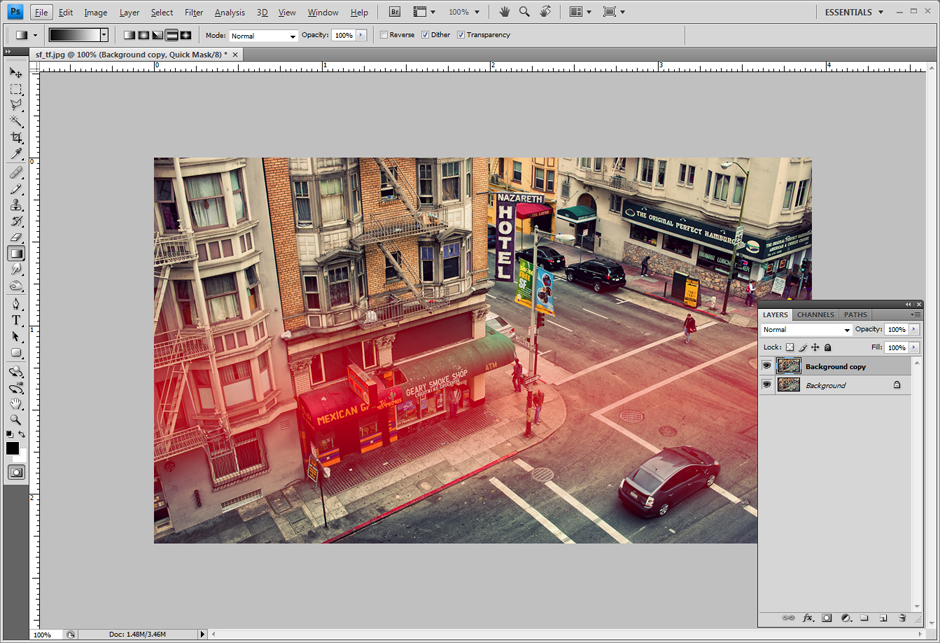The height and width of the screenshot is (643, 940).
Task: Select Background copy layer thumbnail
Action: click(x=788, y=366)
